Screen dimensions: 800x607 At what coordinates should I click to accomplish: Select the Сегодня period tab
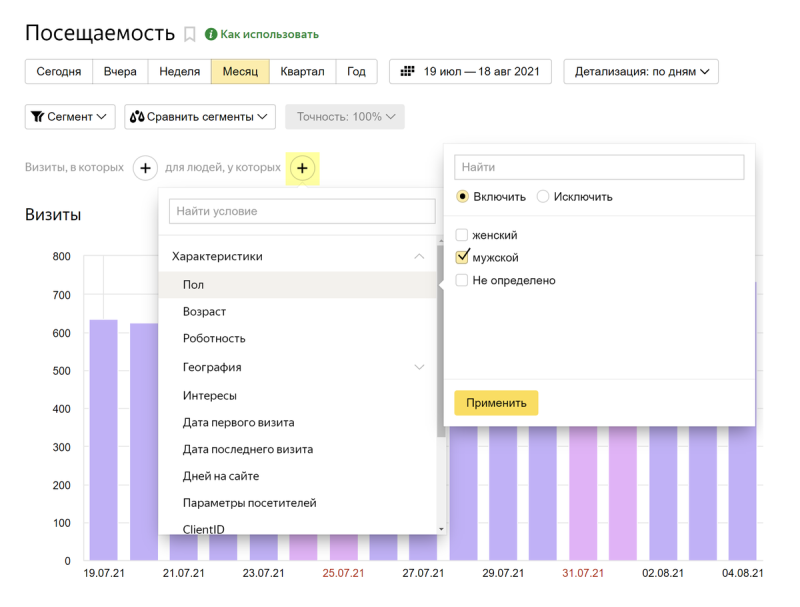click(59, 71)
